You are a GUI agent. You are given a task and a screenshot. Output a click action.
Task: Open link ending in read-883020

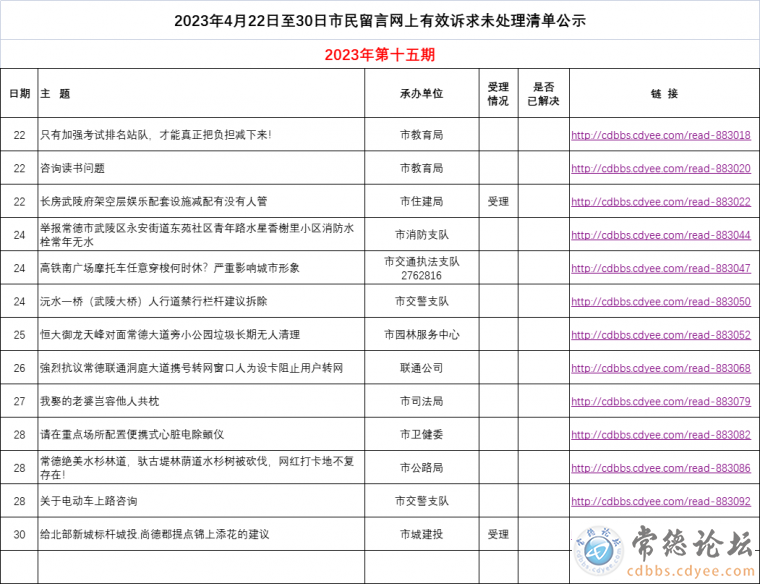(x=661, y=169)
